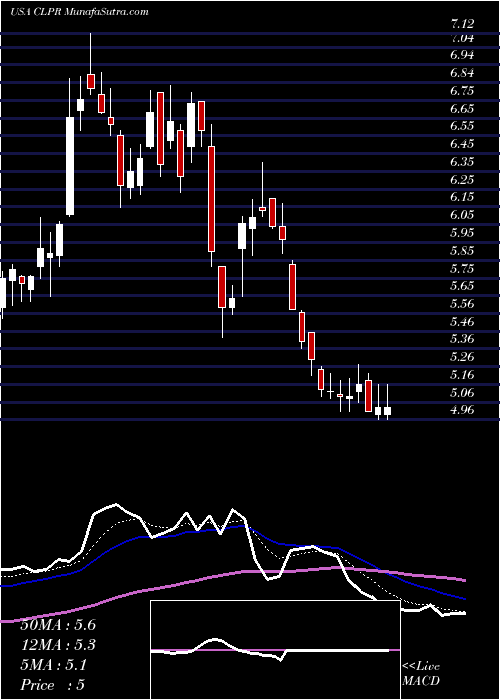Select the 7.04 price axis label
Screen dimensions: 500x700
point(462,38)
